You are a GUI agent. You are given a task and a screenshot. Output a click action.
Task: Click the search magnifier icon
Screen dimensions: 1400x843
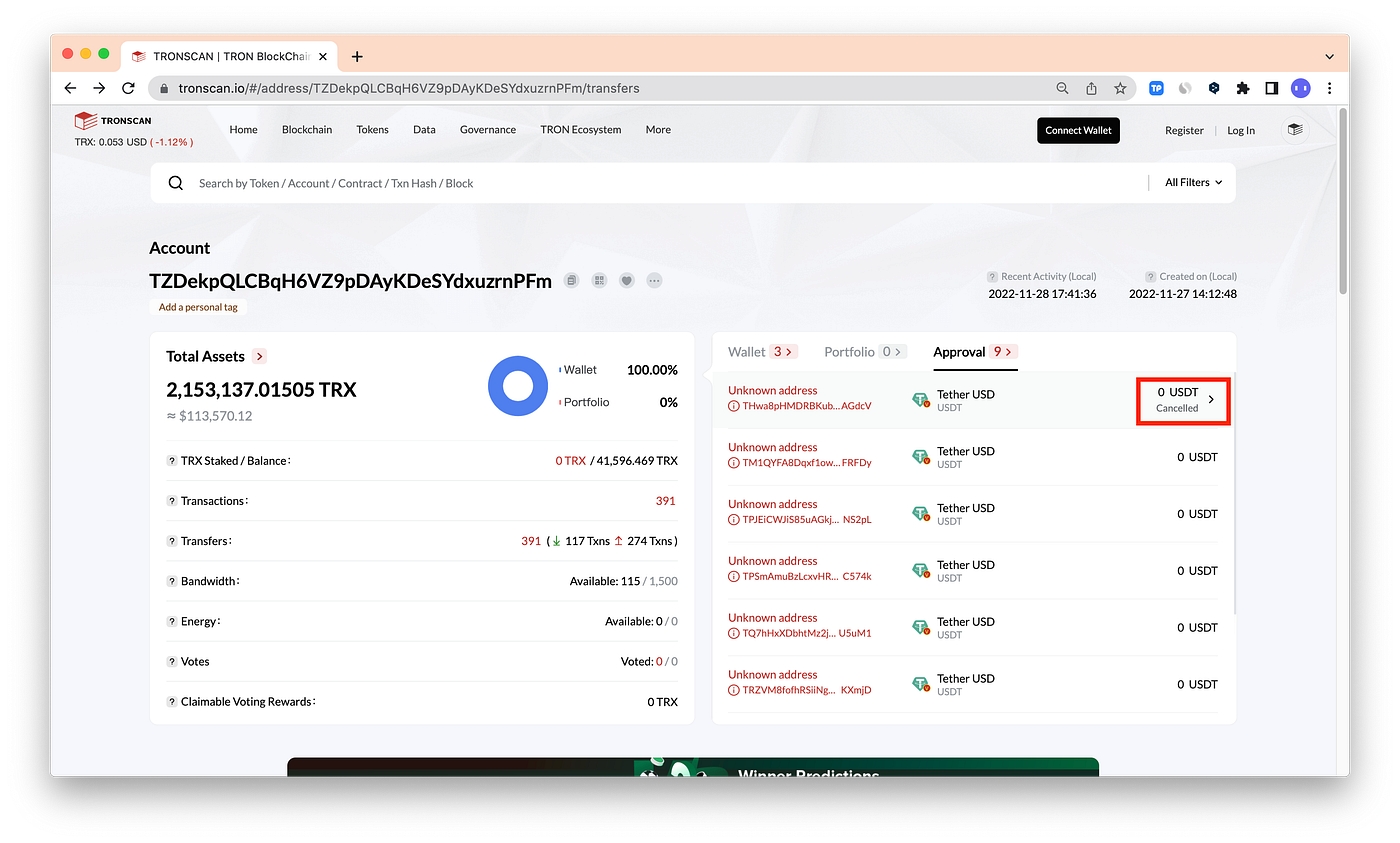(x=176, y=183)
